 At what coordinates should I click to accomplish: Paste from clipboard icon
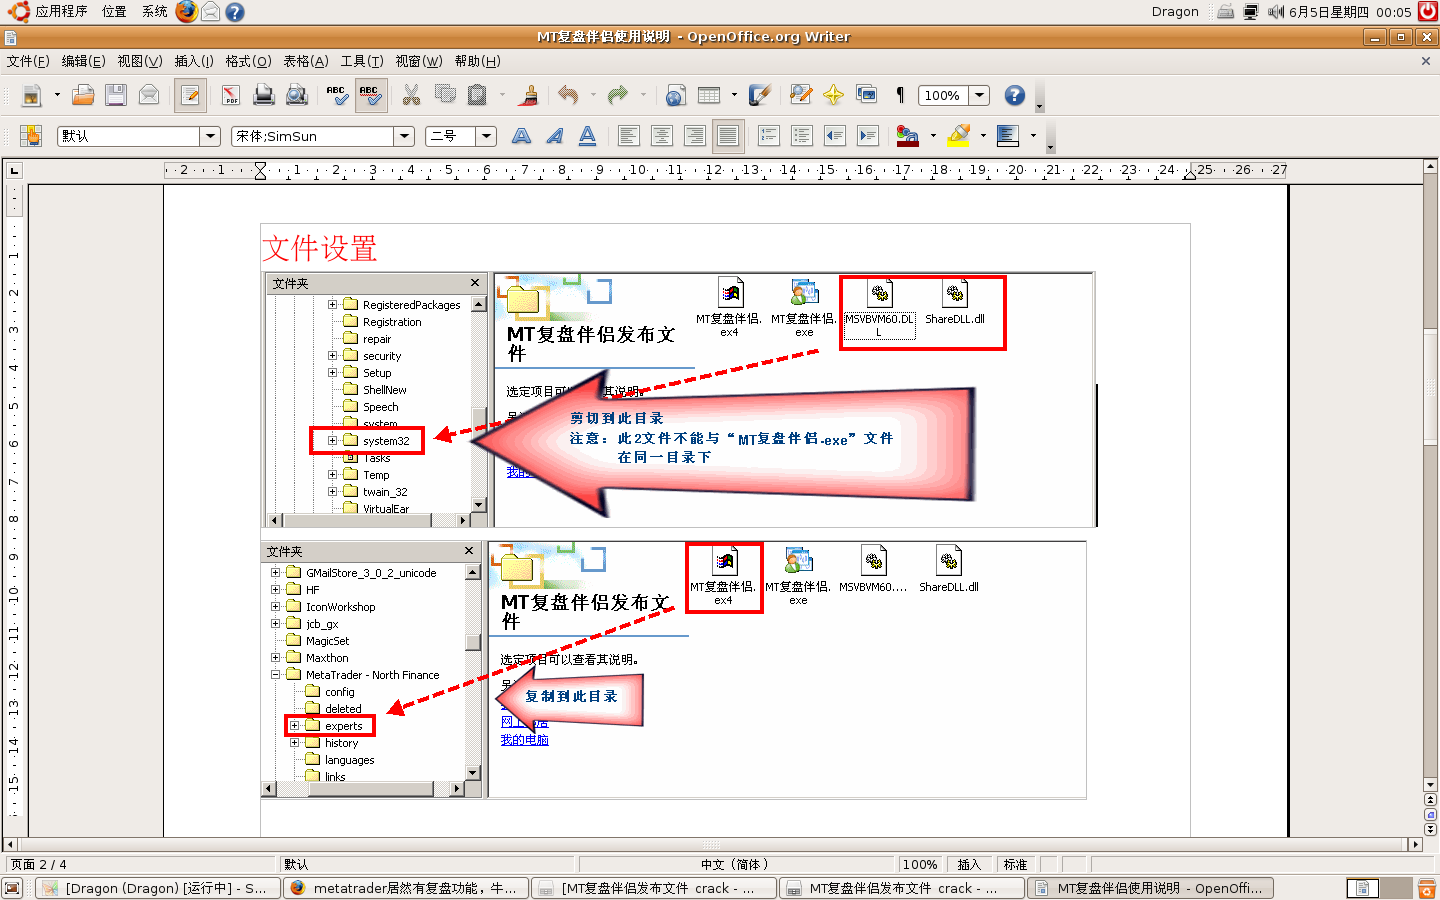point(478,95)
